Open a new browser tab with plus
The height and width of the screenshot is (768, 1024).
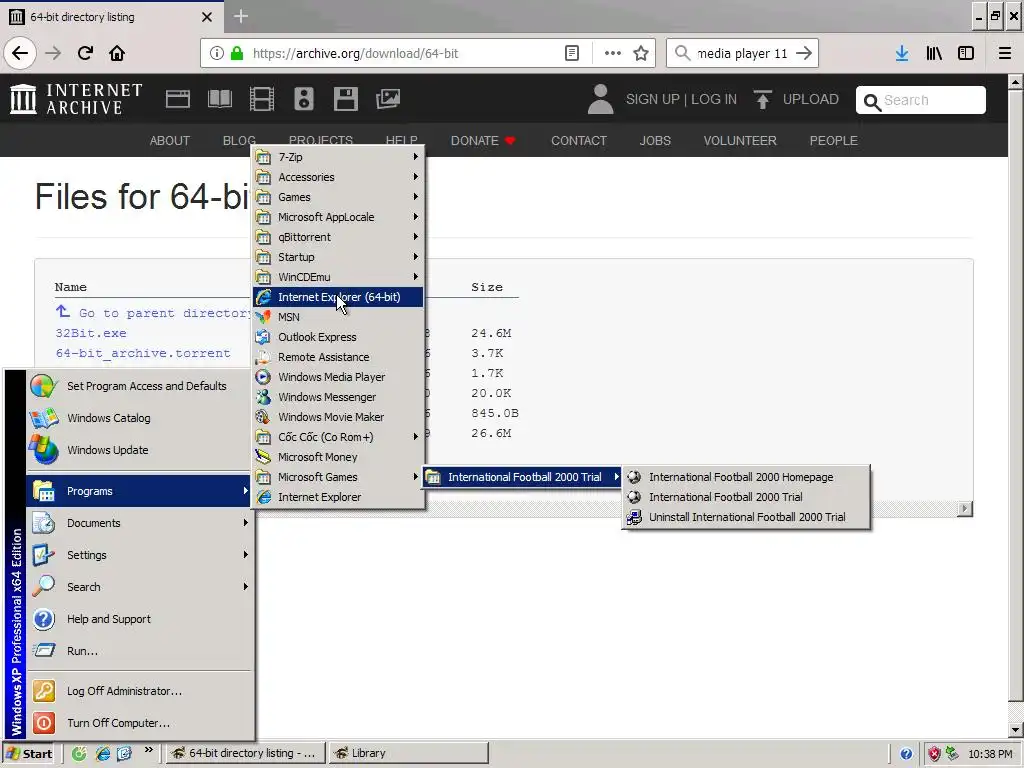coord(241,16)
